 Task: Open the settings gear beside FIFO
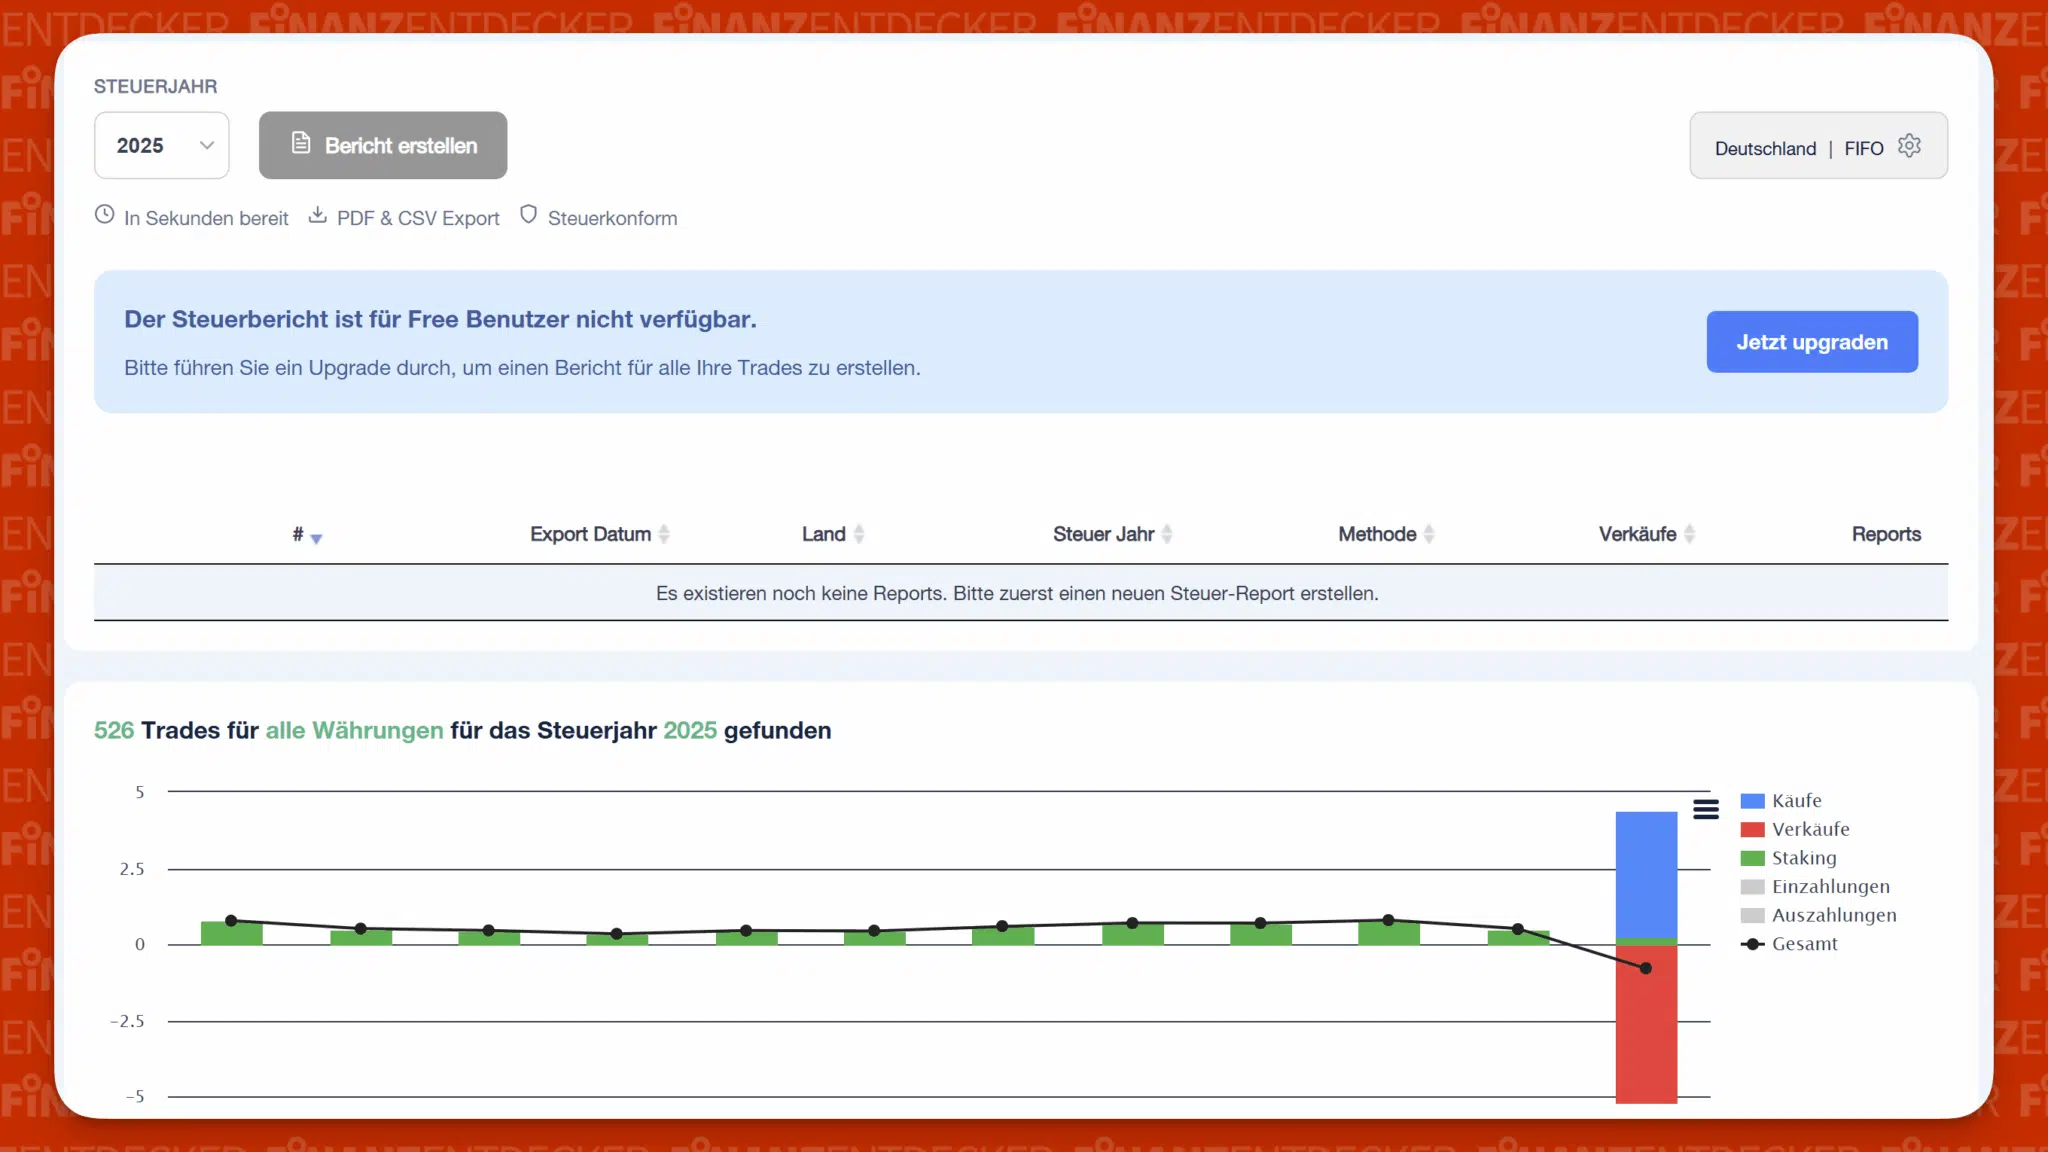(1911, 146)
